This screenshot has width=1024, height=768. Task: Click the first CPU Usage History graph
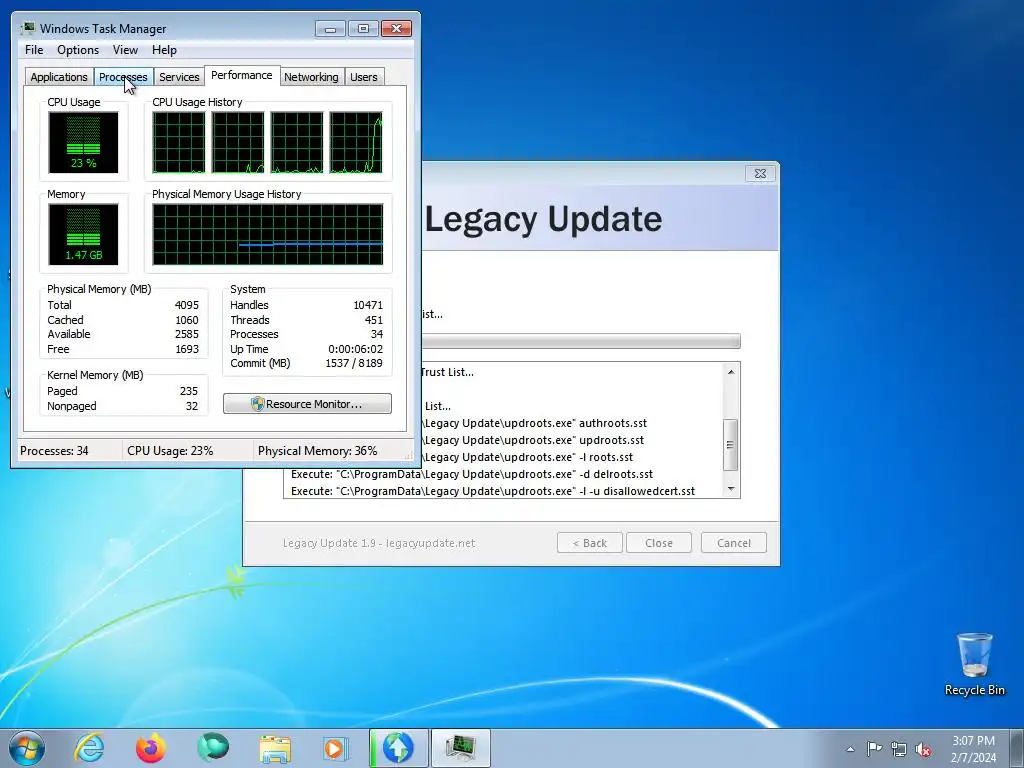[179, 142]
